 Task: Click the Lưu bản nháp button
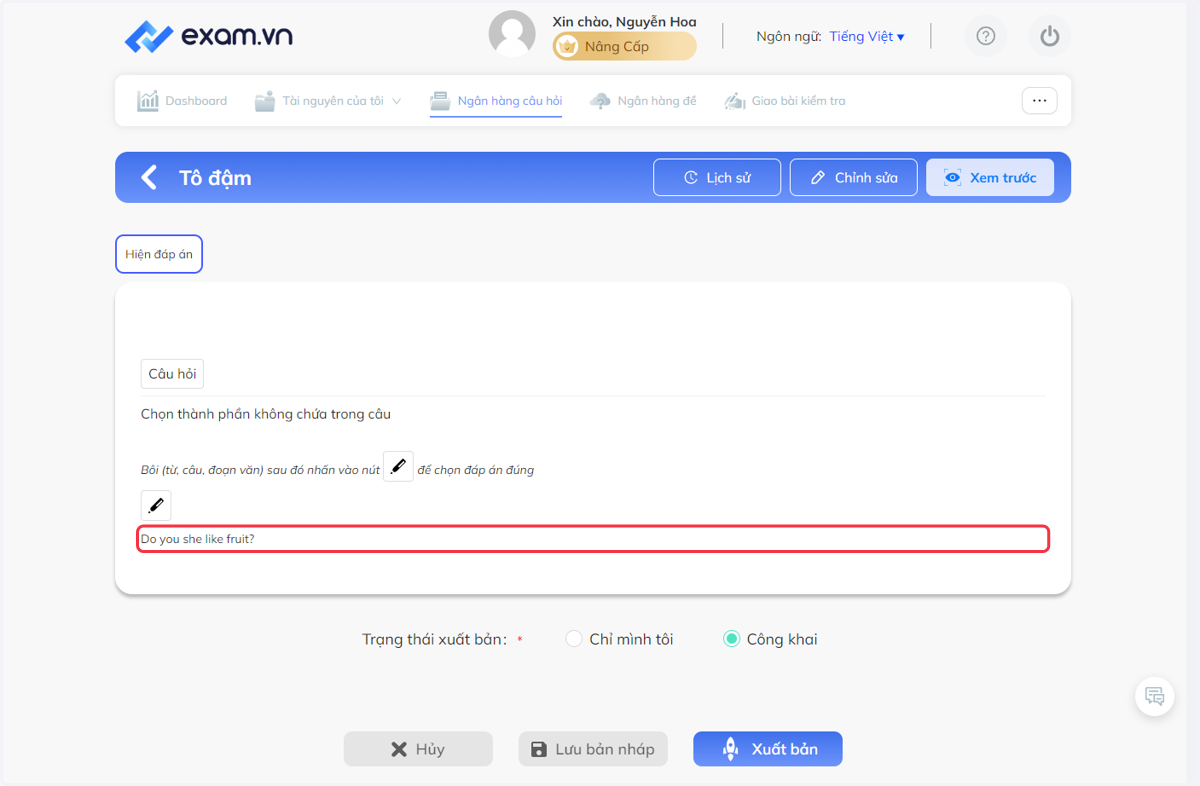pos(593,749)
